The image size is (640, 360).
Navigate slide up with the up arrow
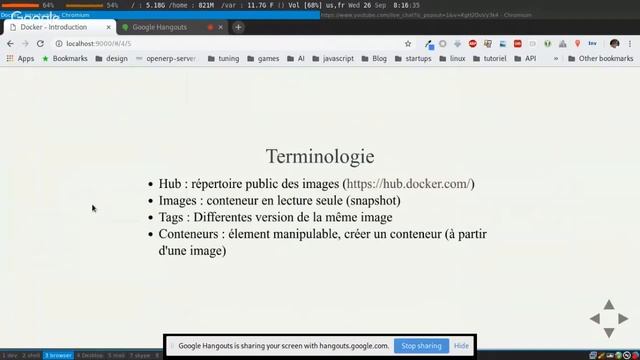[x=609, y=304]
